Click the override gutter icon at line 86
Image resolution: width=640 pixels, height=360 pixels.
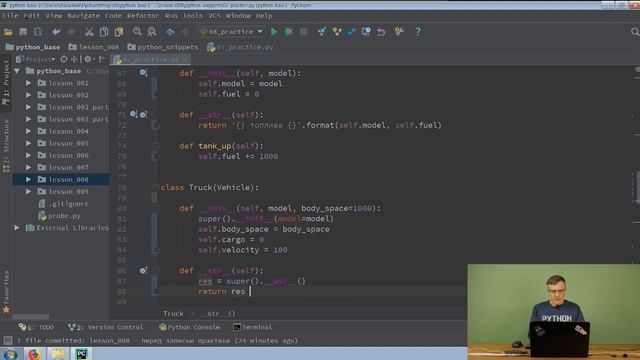[143, 271]
